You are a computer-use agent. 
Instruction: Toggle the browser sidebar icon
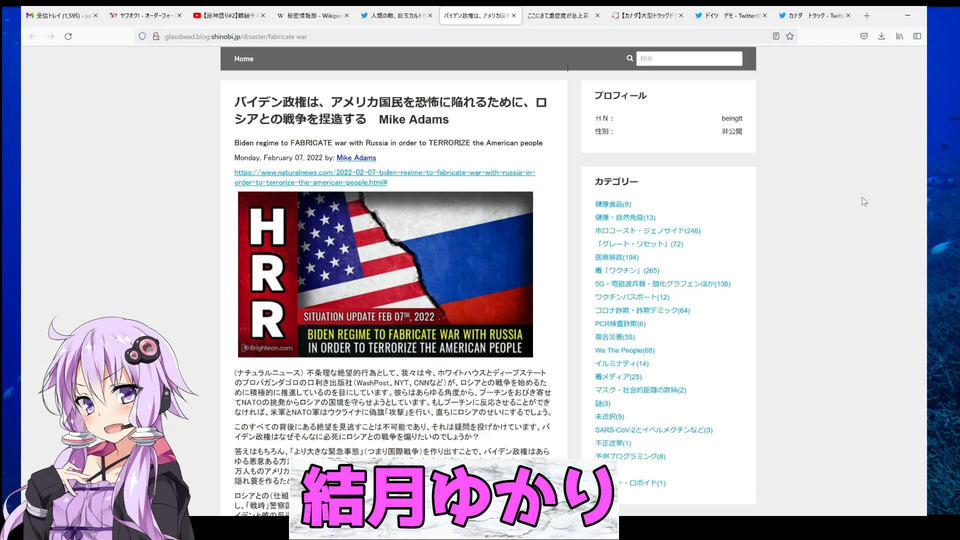coord(917,36)
